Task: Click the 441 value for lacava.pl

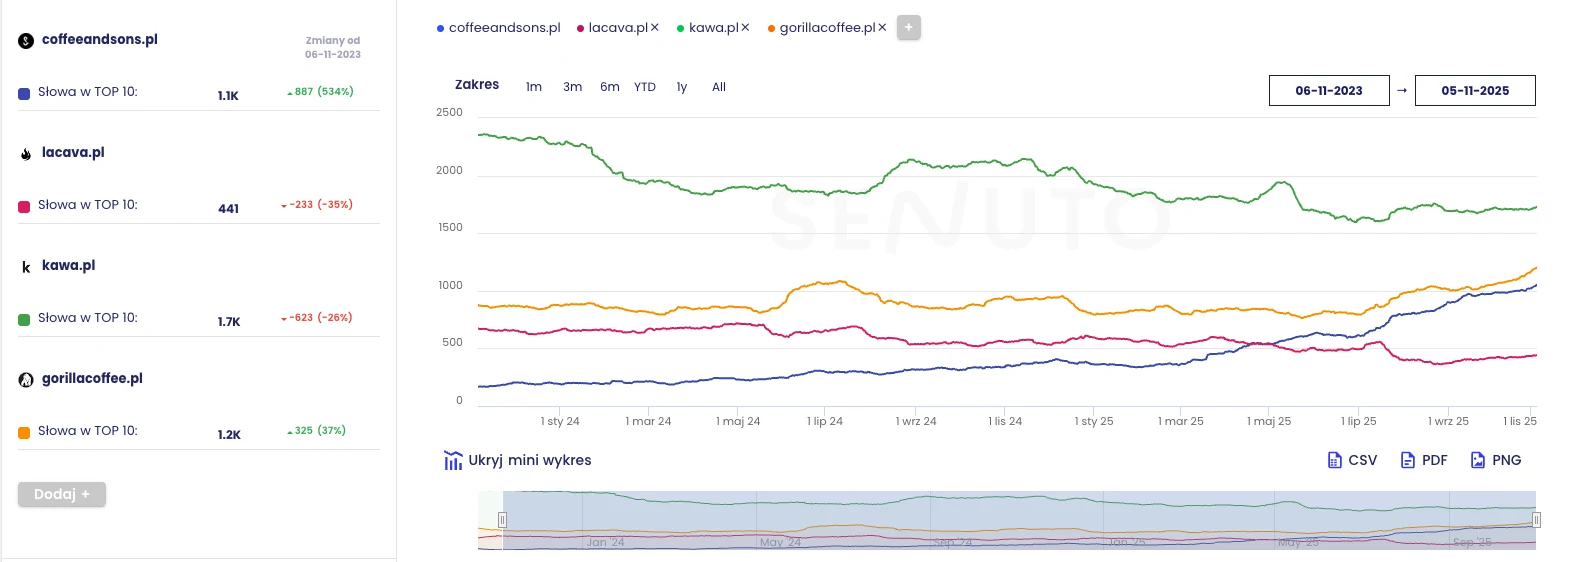Action: pyautogui.click(x=229, y=209)
